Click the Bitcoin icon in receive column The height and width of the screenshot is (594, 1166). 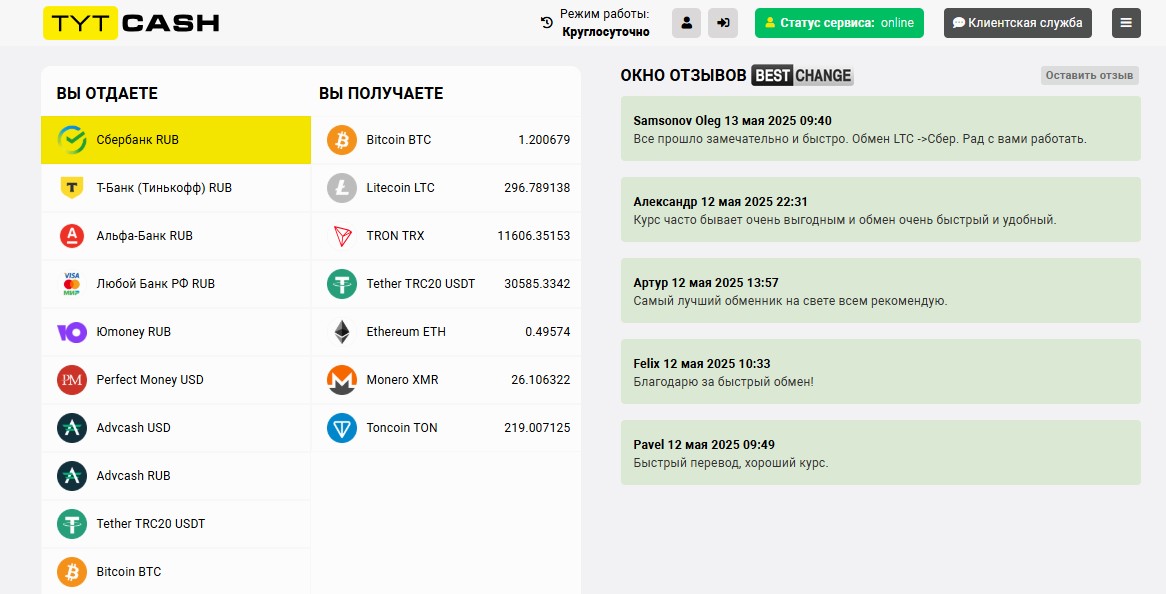(x=342, y=140)
